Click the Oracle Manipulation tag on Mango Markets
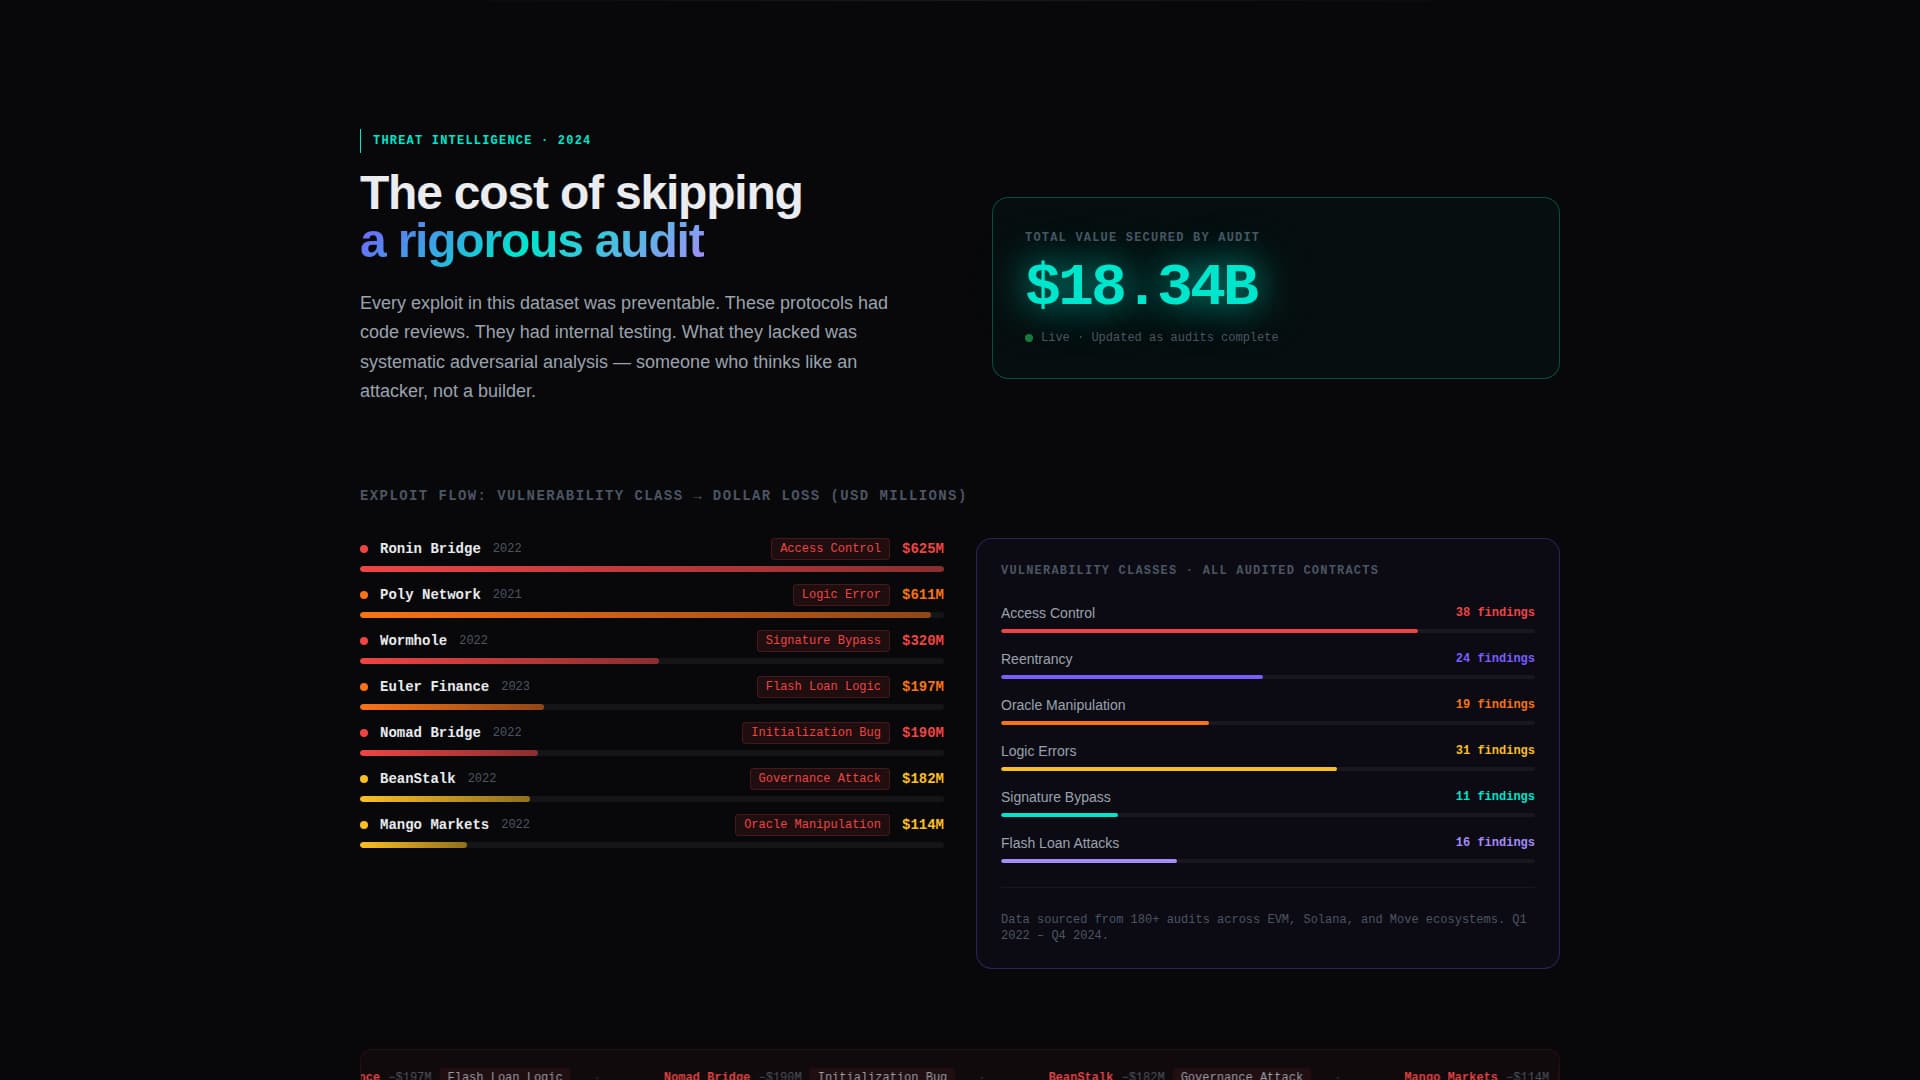1920x1080 pixels. tap(812, 824)
